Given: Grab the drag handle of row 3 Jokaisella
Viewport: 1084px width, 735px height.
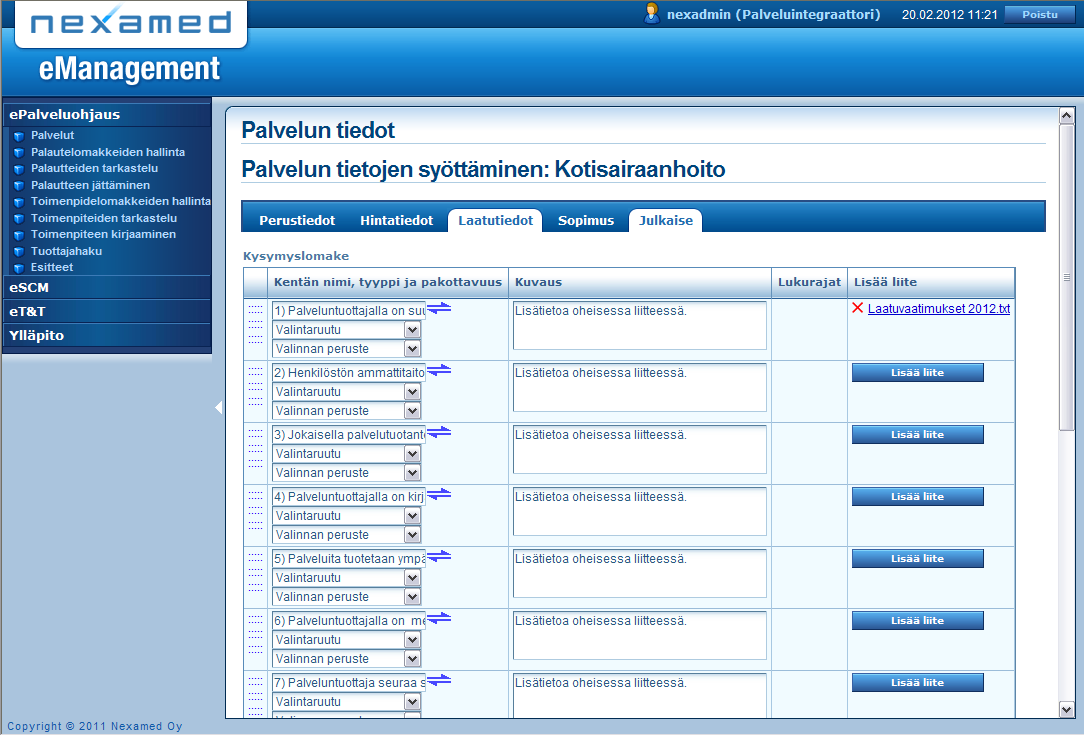Looking at the screenshot, I should (x=255, y=448).
